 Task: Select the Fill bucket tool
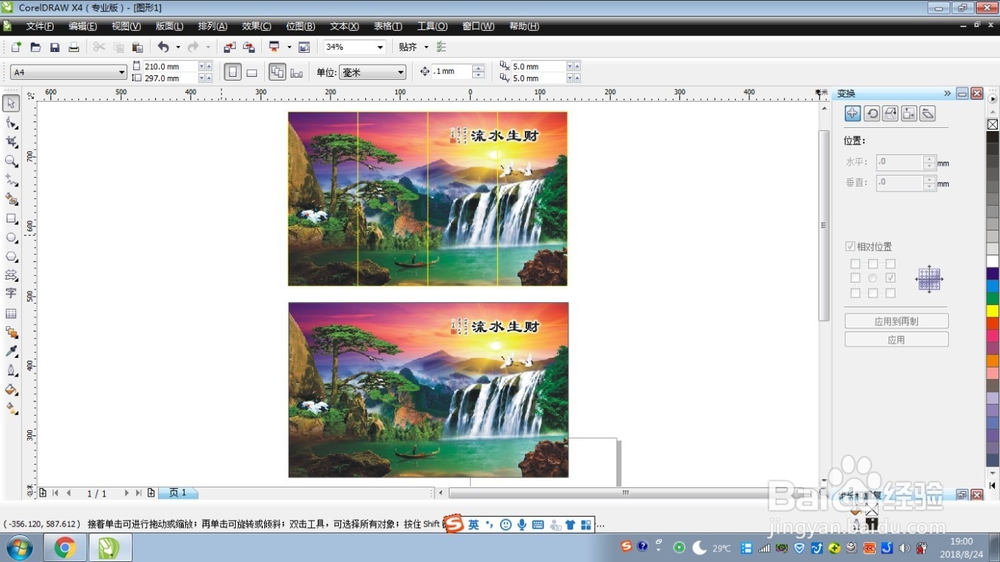coord(11,390)
